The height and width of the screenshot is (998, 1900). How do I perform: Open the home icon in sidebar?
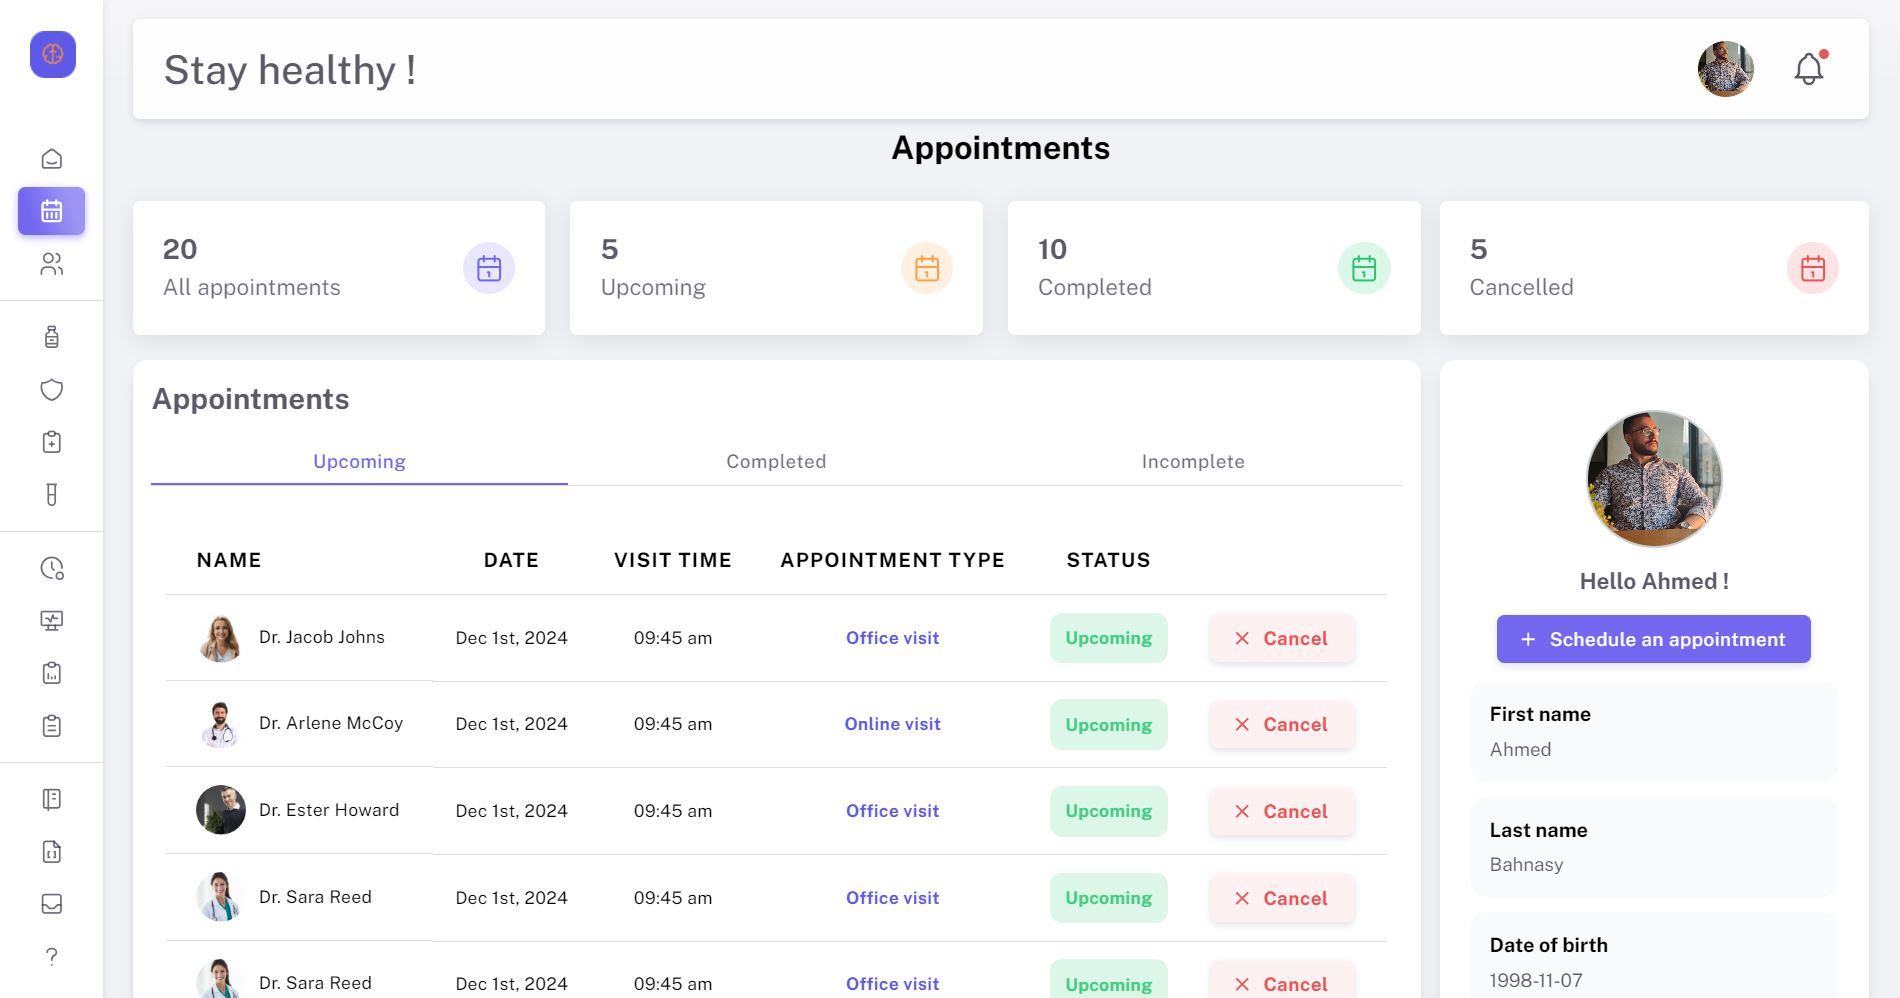pos(52,159)
